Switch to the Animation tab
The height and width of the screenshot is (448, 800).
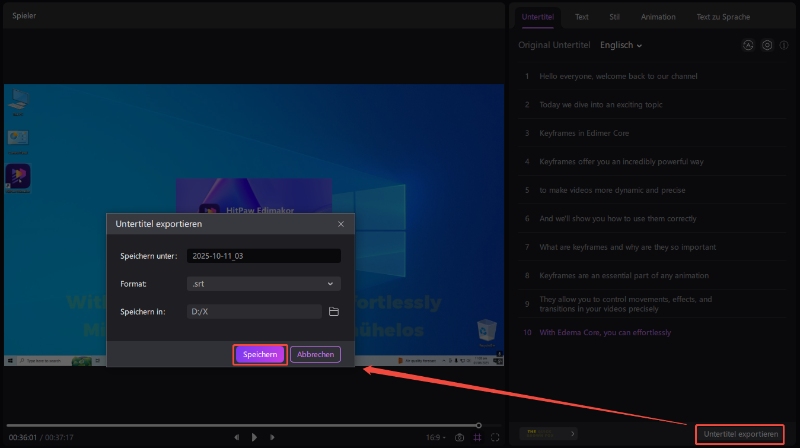click(x=657, y=17)
